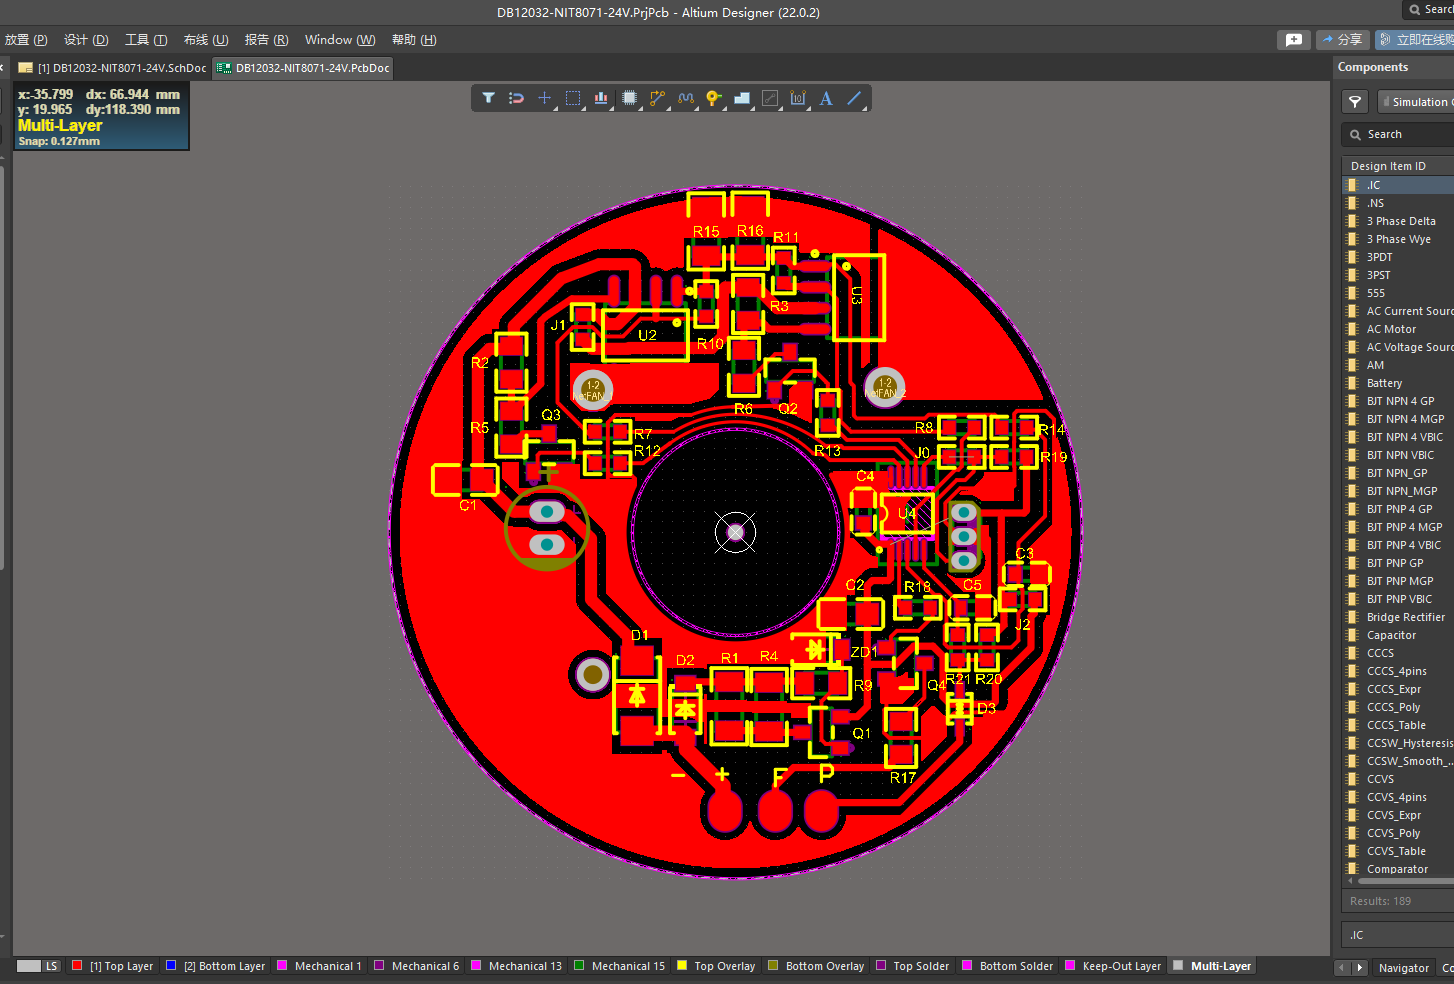Viewport: 1454px width, 984px height.
Task: Click the Top Solder color swatch
Action: point(881,966)
